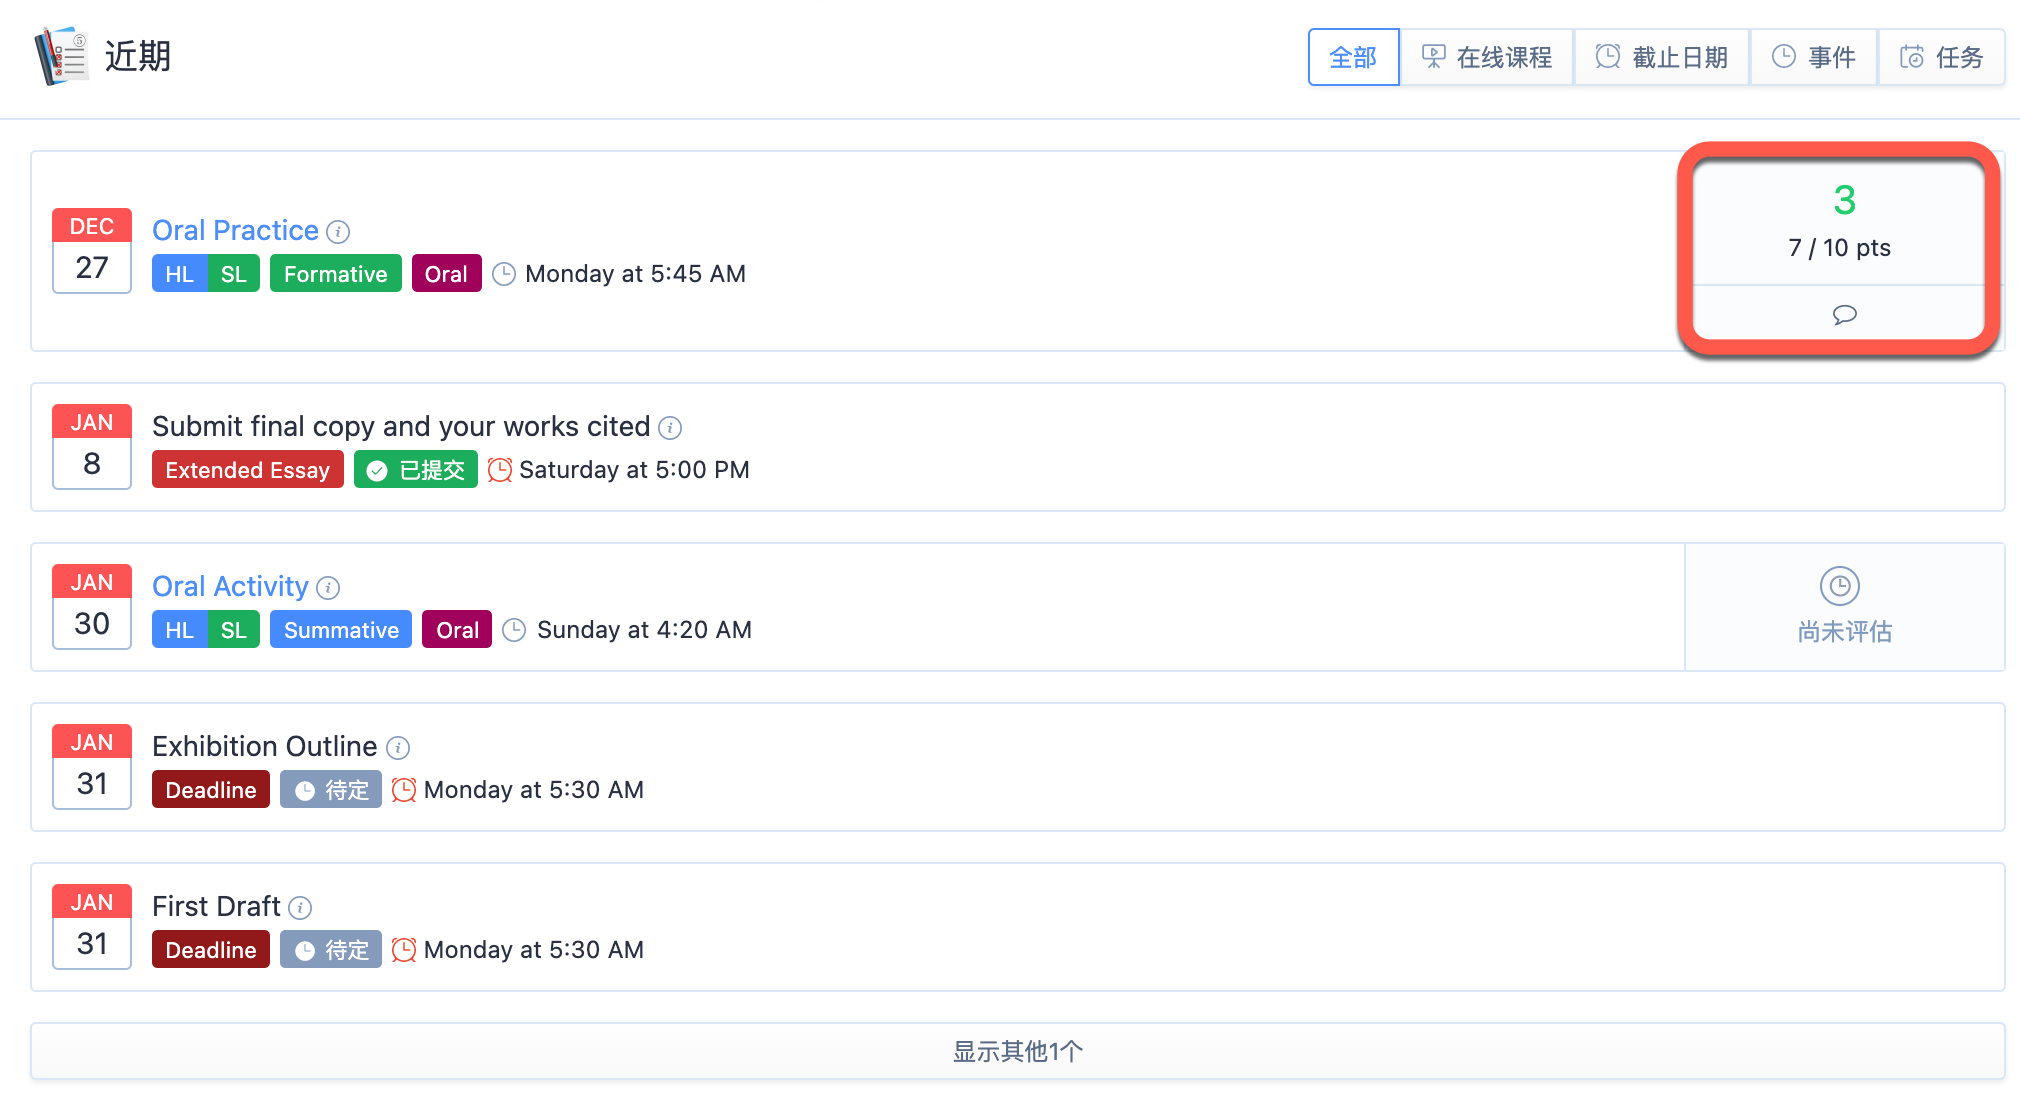The image size is (2020, 1094).
Task: Click HL tag in Oral Practice row
Action: (x=179, y=274)
